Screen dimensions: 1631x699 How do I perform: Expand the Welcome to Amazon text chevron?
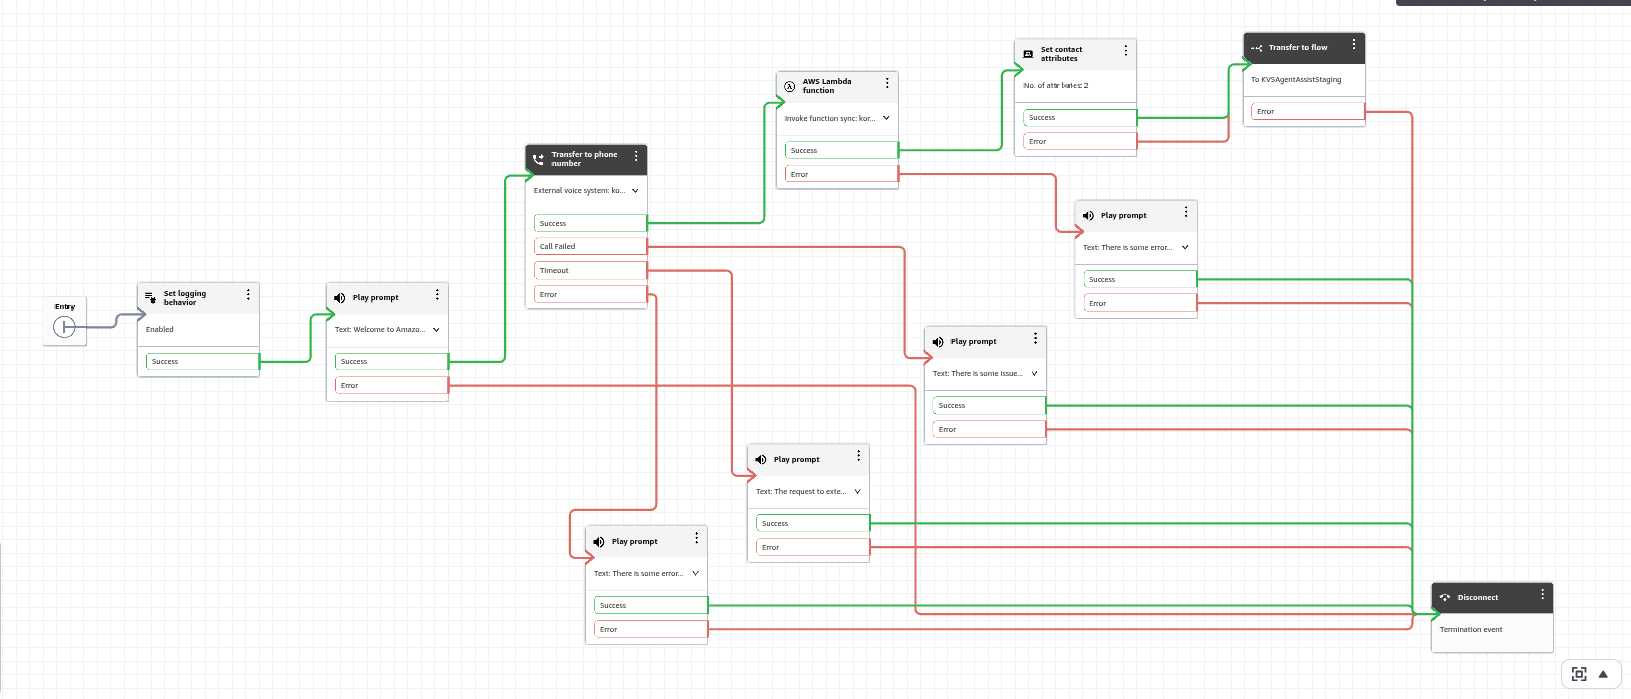[436, 330]
